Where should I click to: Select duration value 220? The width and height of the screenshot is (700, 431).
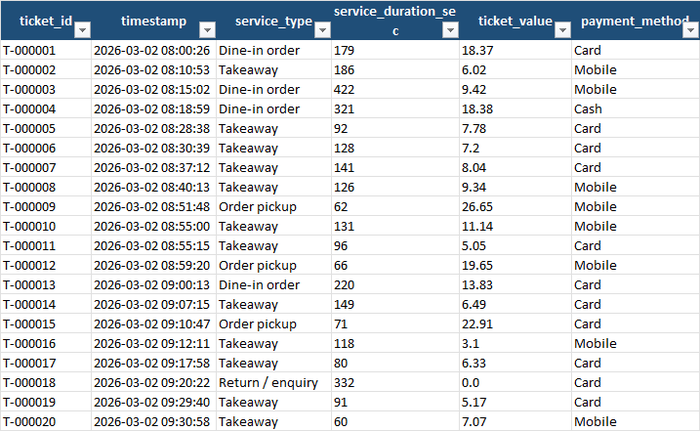point(396,285)
